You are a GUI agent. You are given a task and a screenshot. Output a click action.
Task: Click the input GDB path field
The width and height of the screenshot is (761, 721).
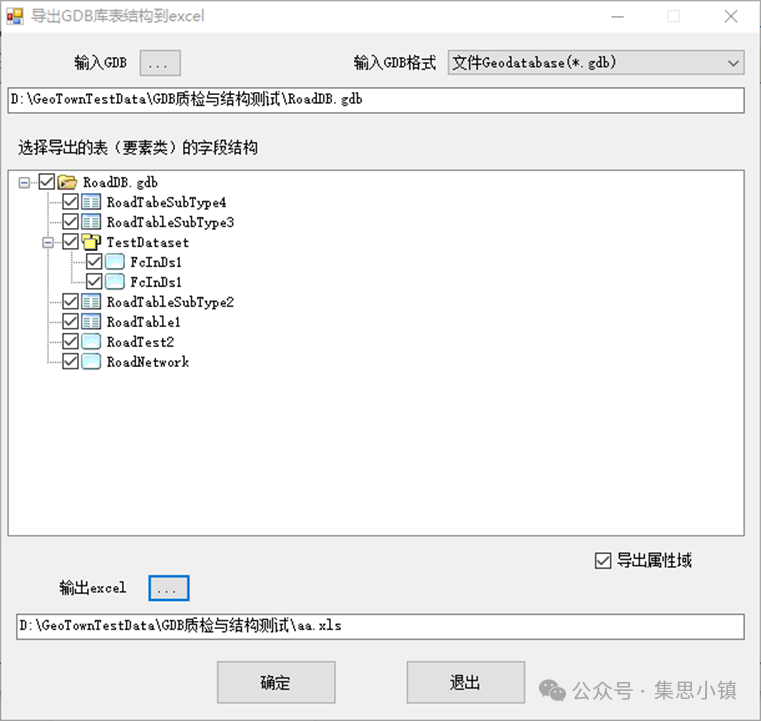coord(376,100)
